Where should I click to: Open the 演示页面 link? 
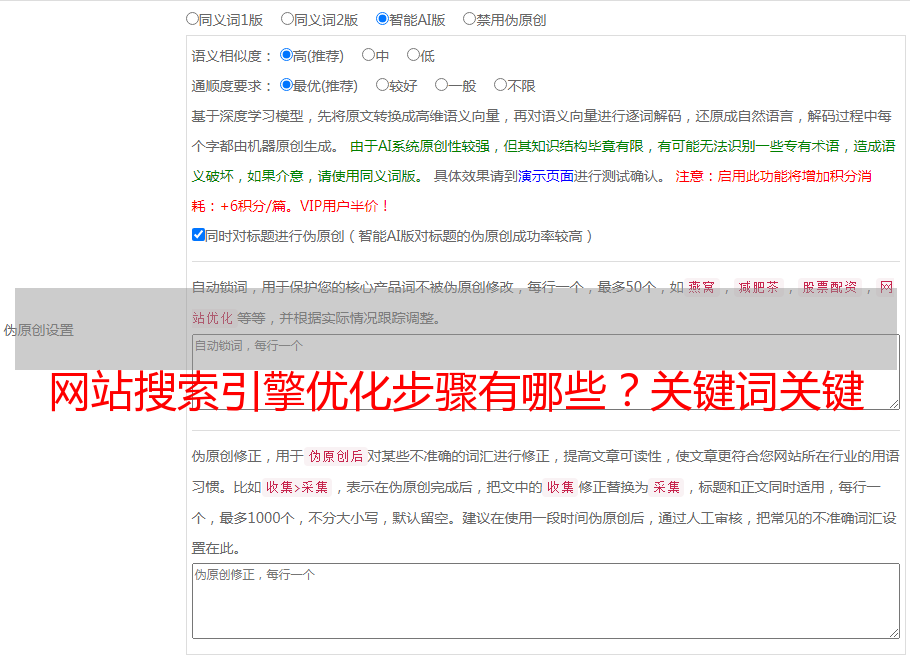(546, 176)
